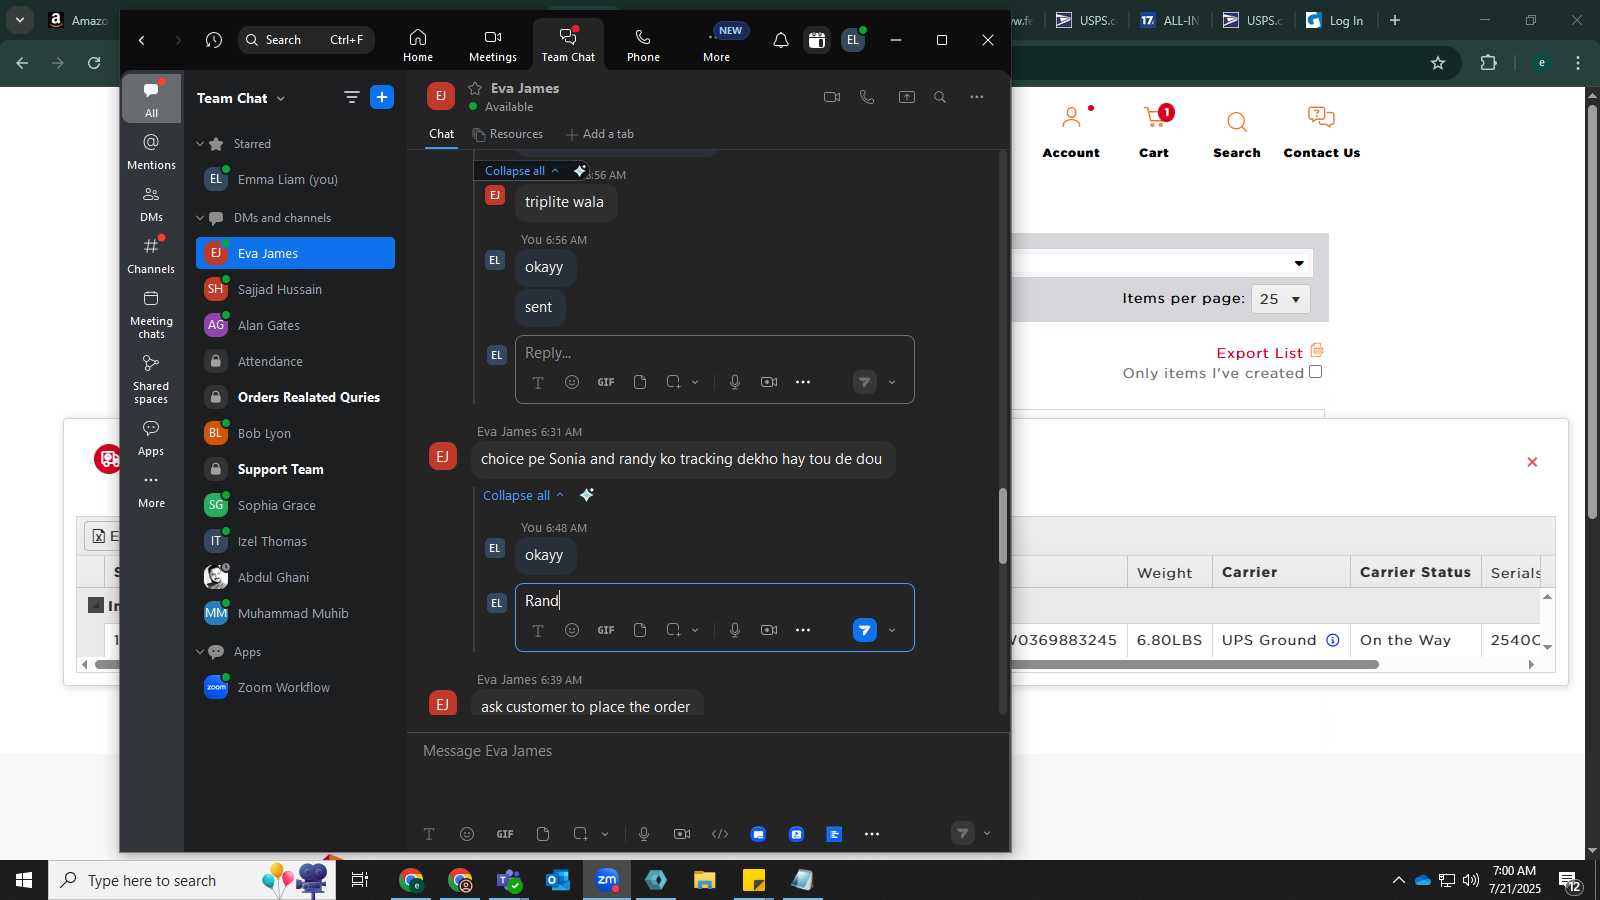Start video call with Eva James

(x=831, y=97)
